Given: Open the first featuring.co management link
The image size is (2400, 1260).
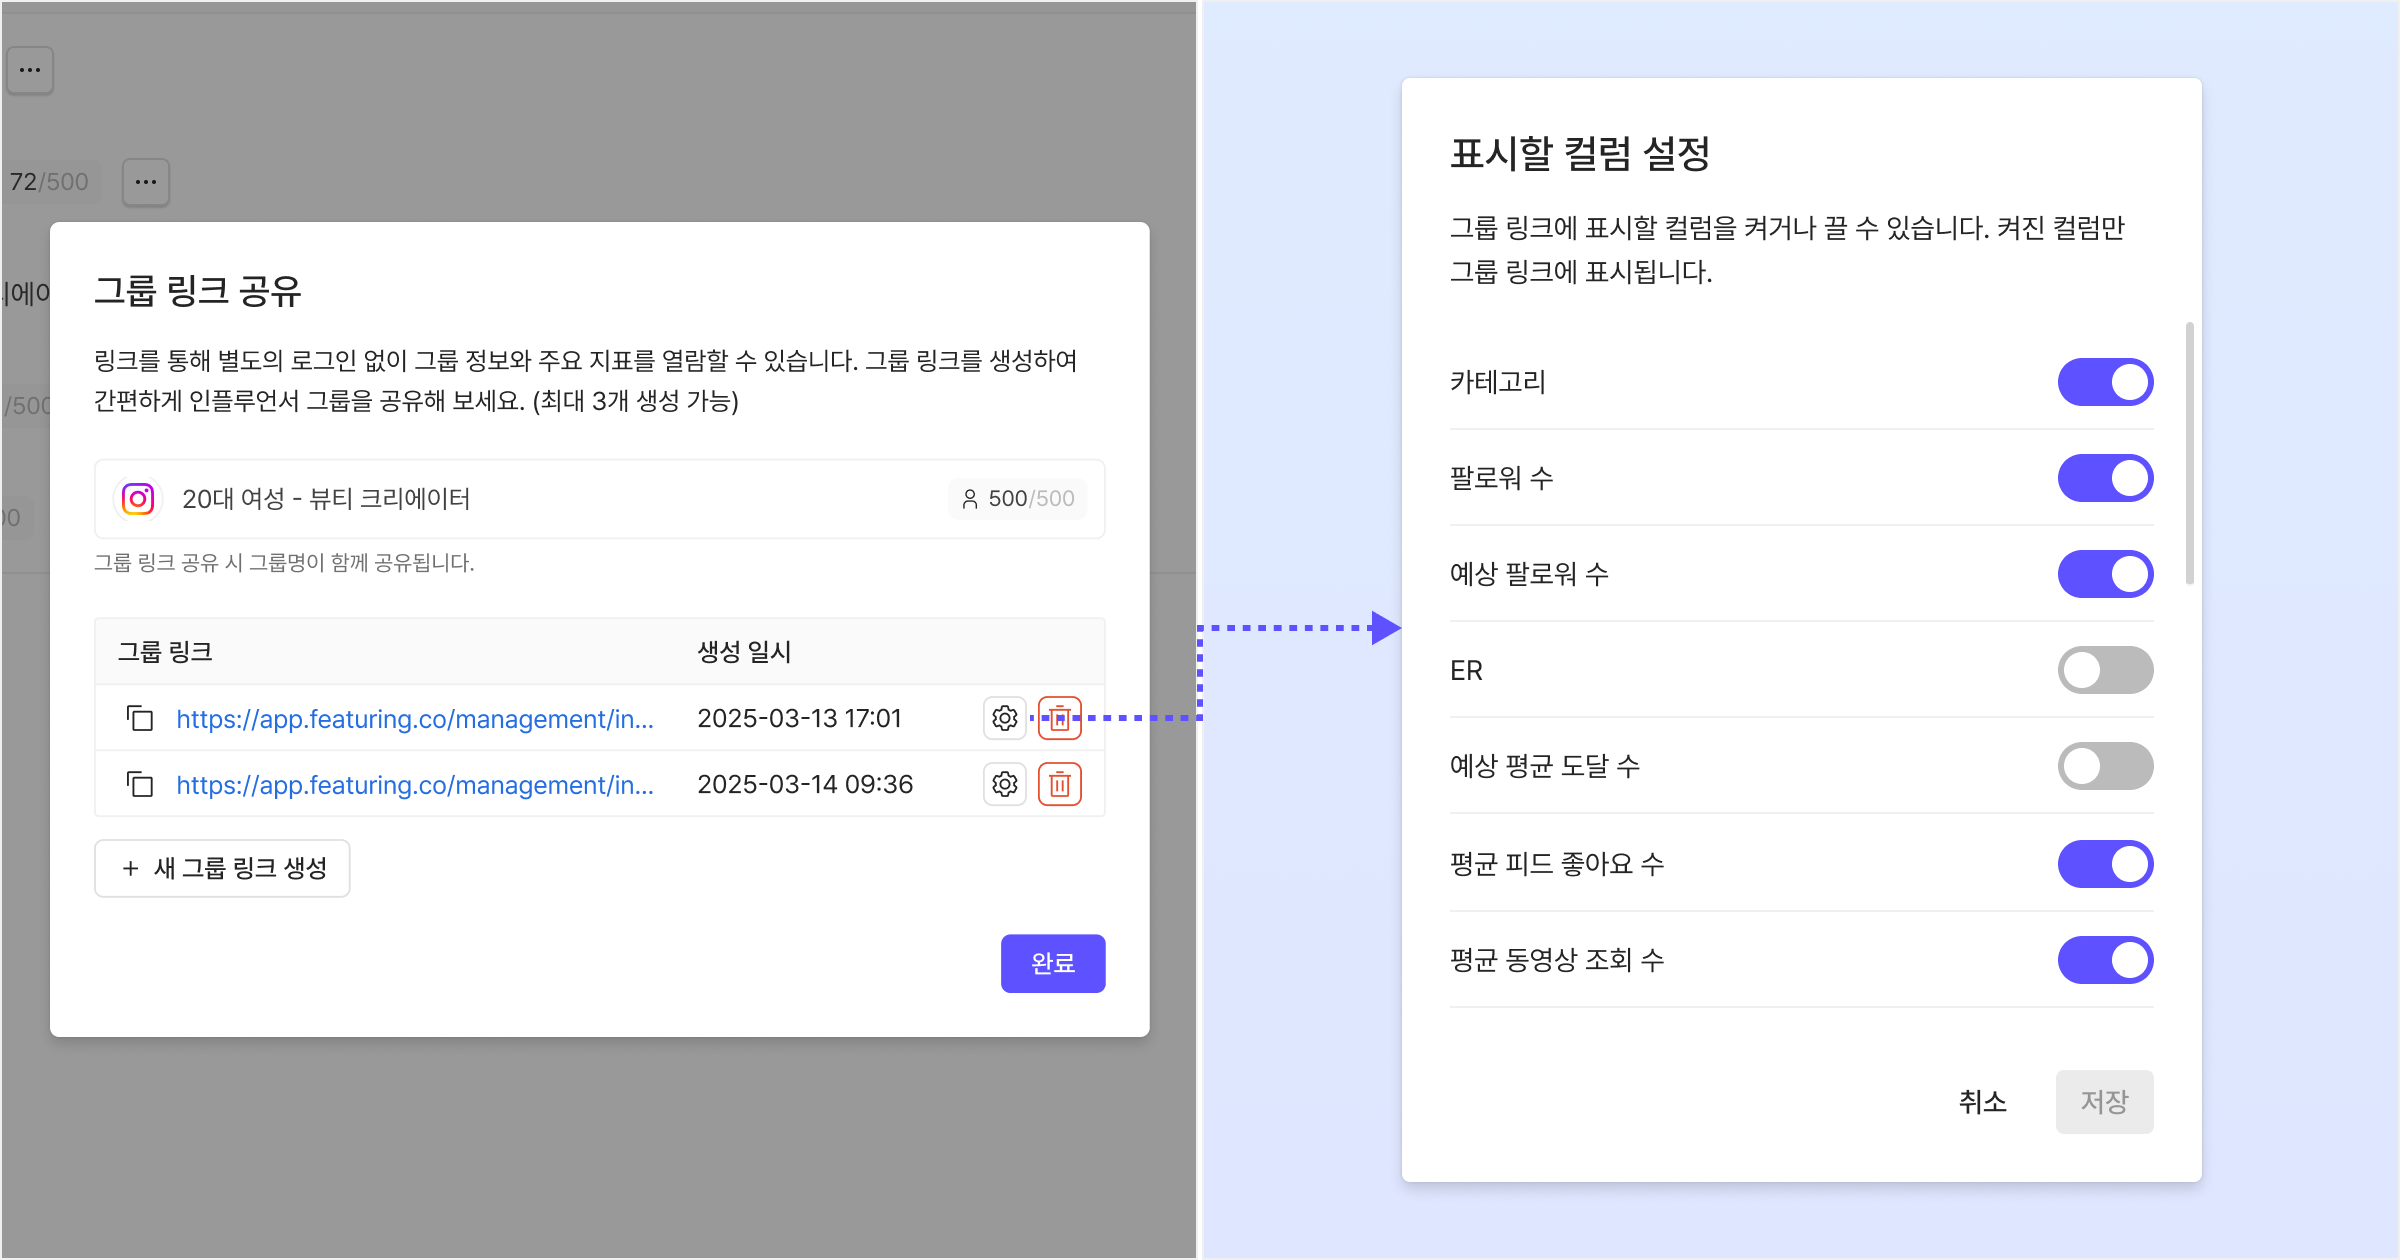Looking at the screenshot, I should [x=414, y=718].
